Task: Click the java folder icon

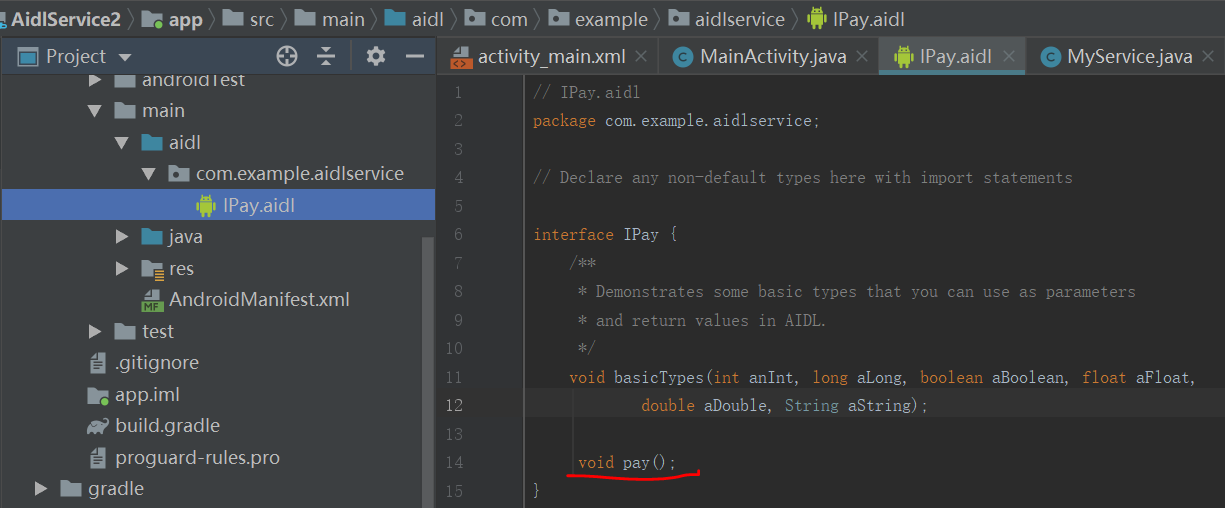Action: click(152, 237)
